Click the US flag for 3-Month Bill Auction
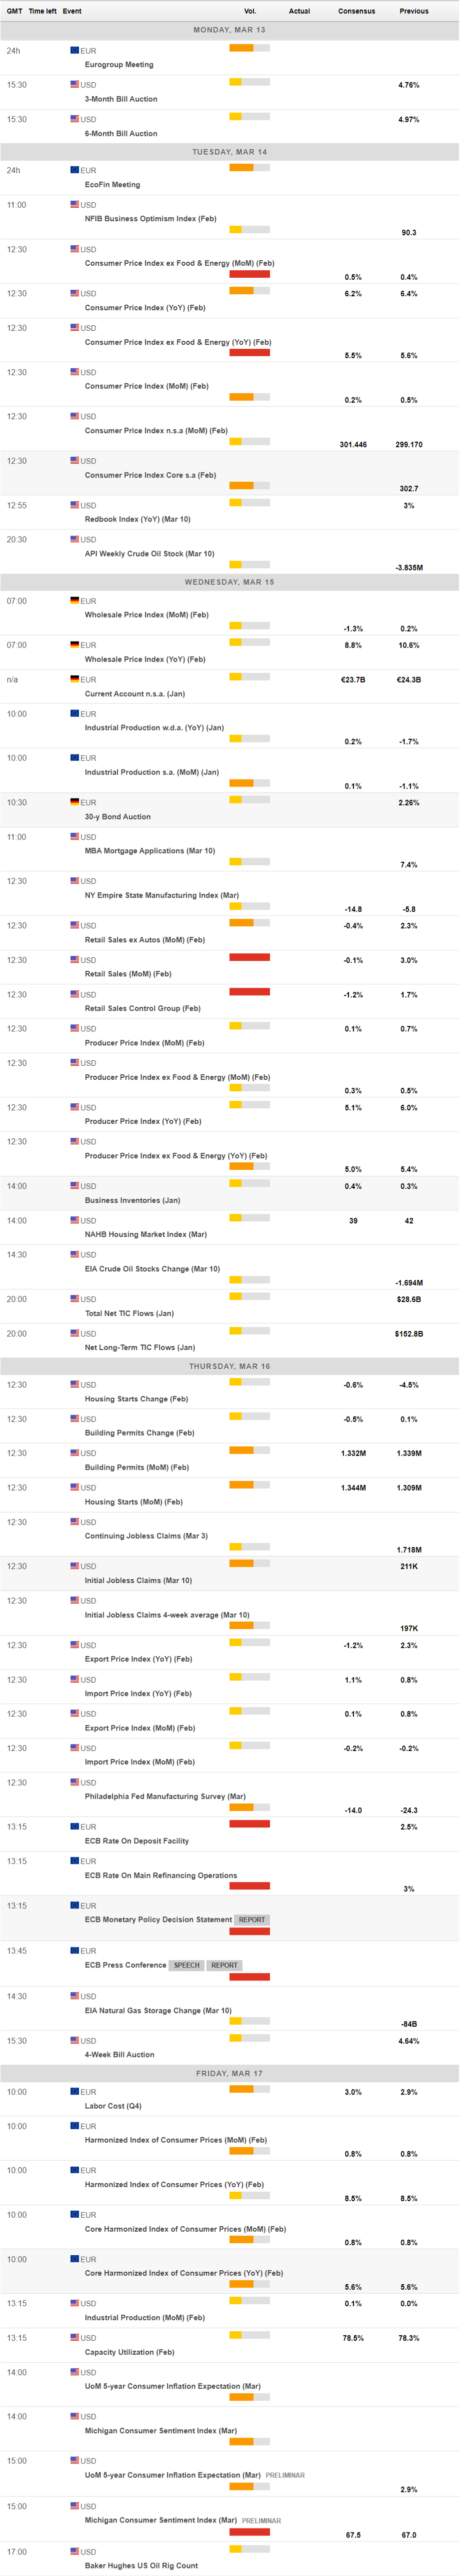This screenshot has width=460, height=2576. (x=75, y=84)
